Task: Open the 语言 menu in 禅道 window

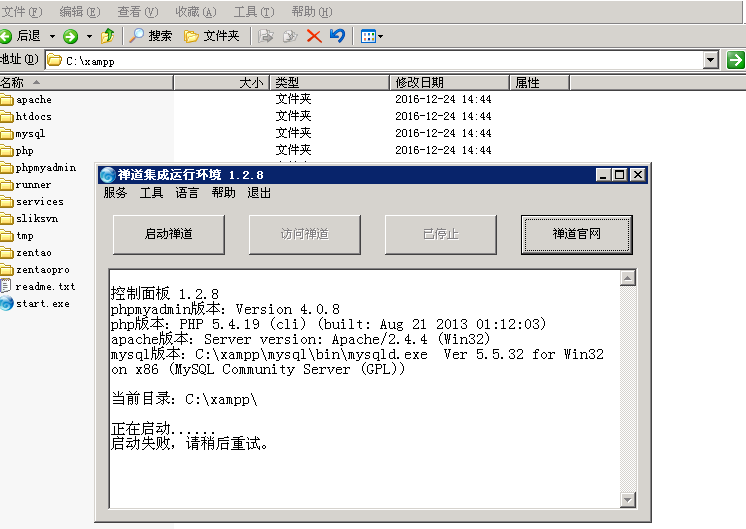Action: pyautogui.click(x=187, y=193)
